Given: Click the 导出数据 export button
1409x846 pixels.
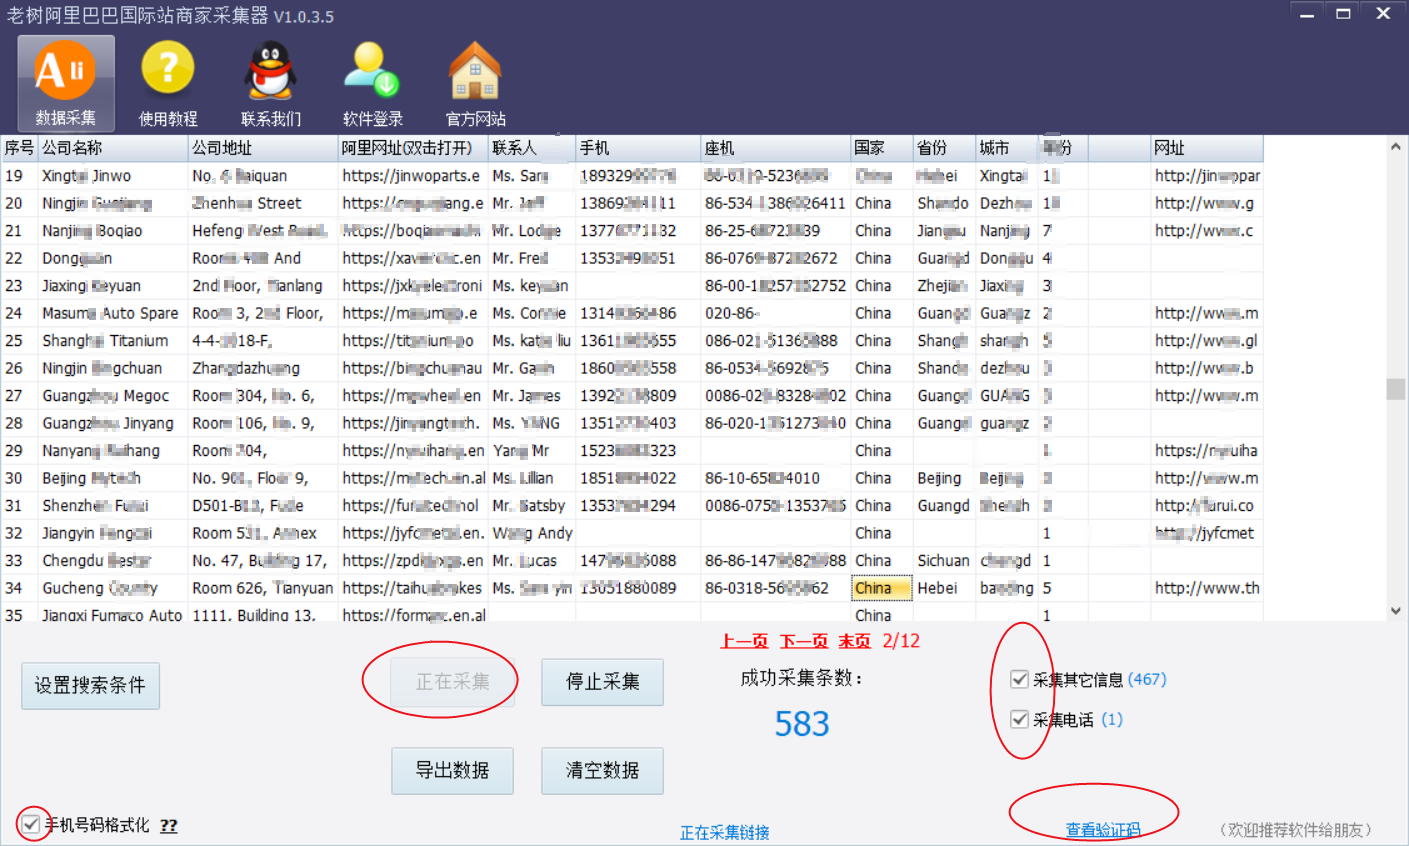Looking at the screenshot, I should [x=452, y=770].
